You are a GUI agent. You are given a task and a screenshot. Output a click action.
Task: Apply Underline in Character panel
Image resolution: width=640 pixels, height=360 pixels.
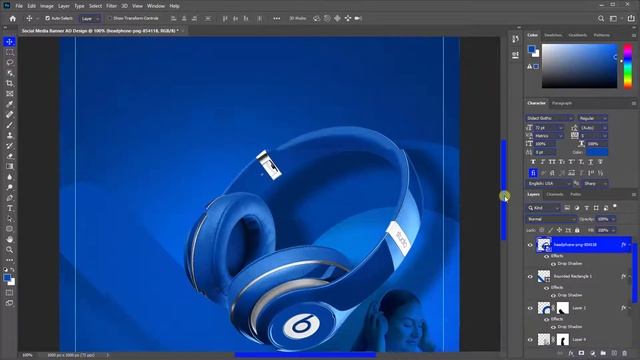(591, 162)
